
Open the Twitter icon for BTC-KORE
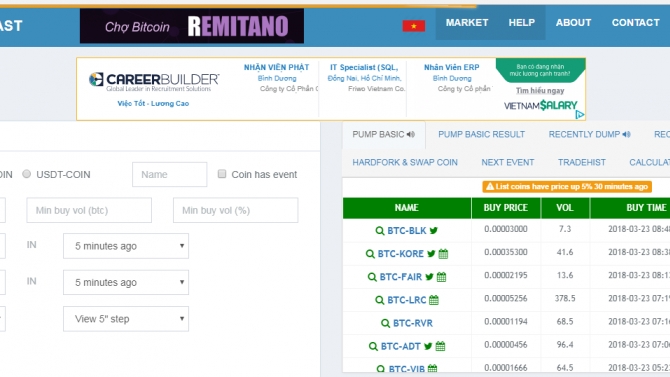tap(431, 253)
